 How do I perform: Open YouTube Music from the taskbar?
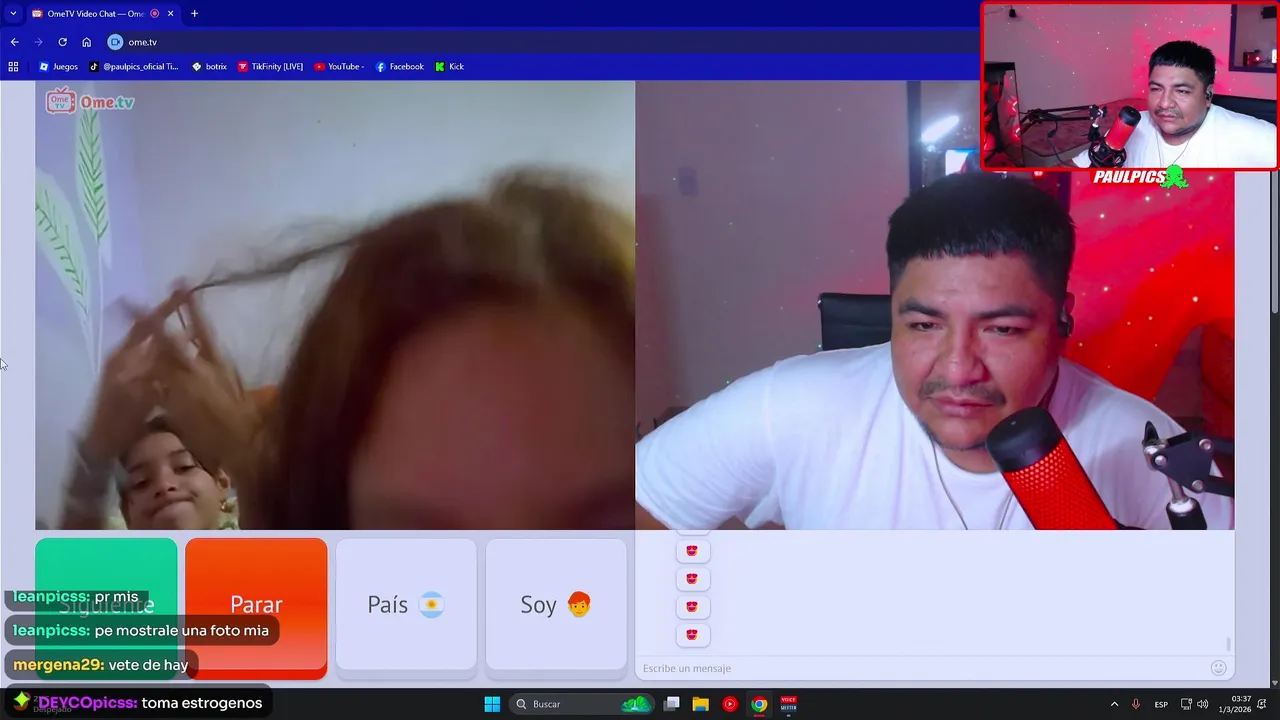(730, 704)
